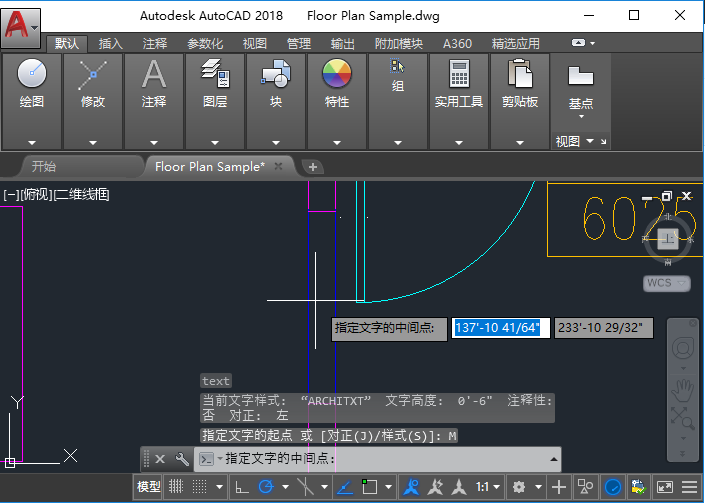This screenshot has width=705, height=503.
Task: Open the 块 (Block) panel icon
Action: pos(276,74)
